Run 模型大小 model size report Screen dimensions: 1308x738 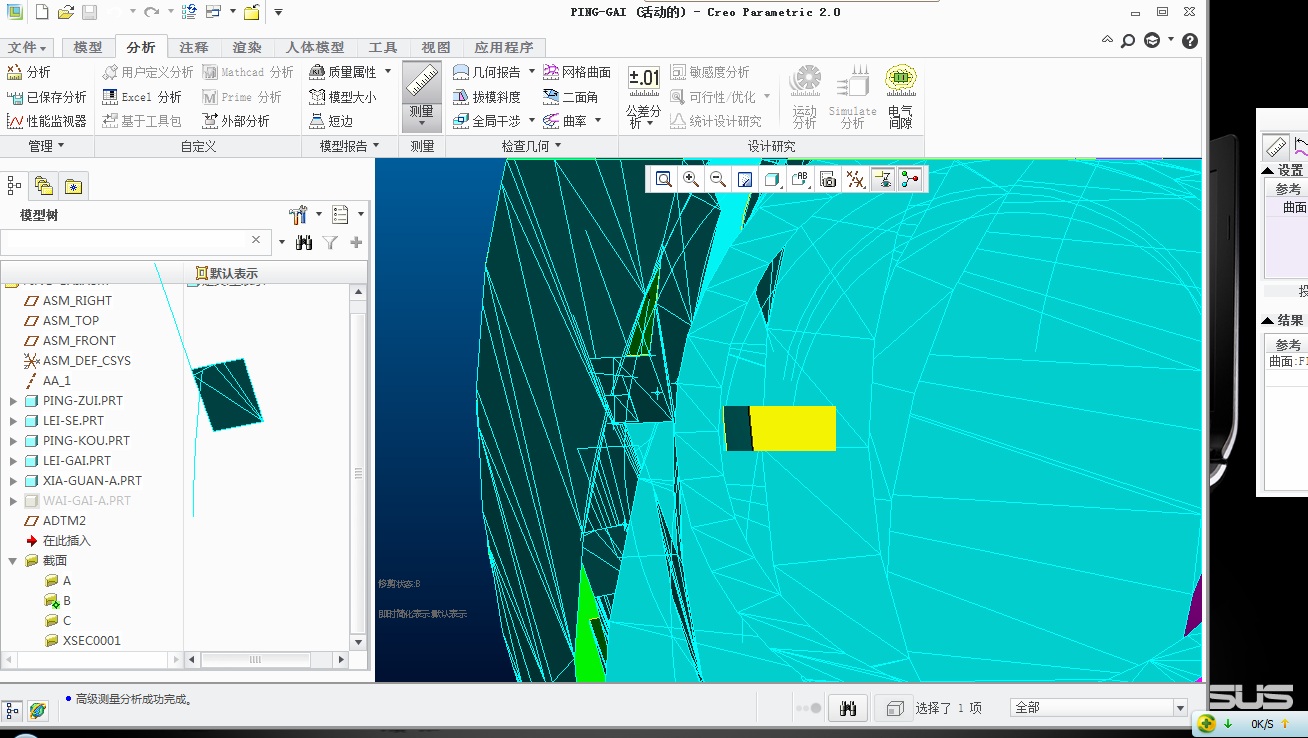[342, 97]
